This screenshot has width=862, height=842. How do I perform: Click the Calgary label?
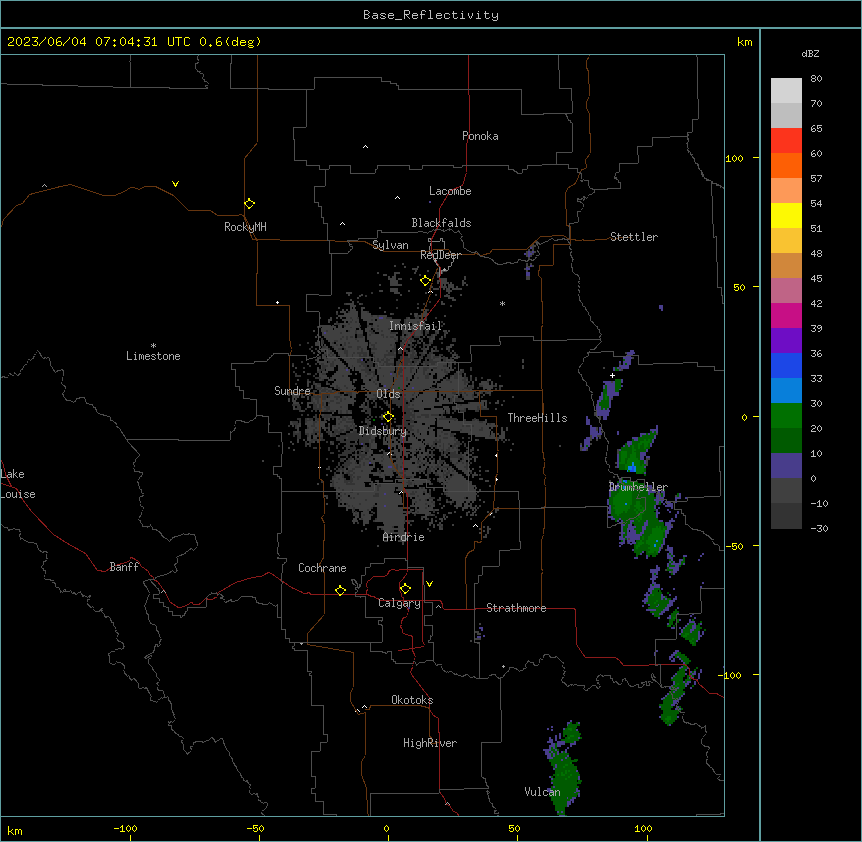click(x=400, y=603)
